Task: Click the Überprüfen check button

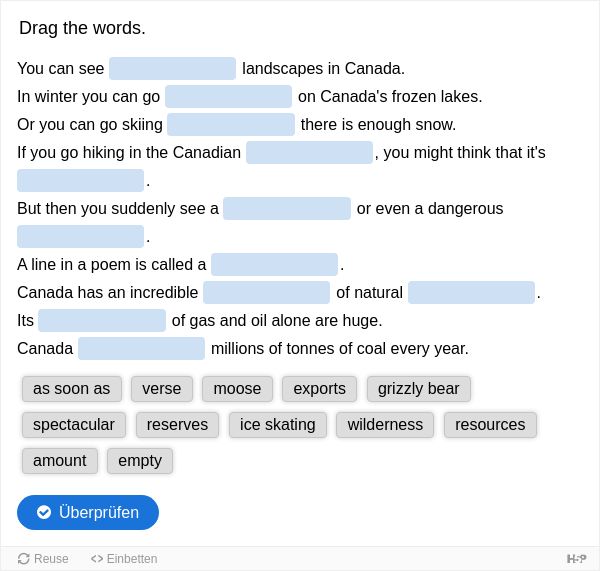Action: pos(88,512)
